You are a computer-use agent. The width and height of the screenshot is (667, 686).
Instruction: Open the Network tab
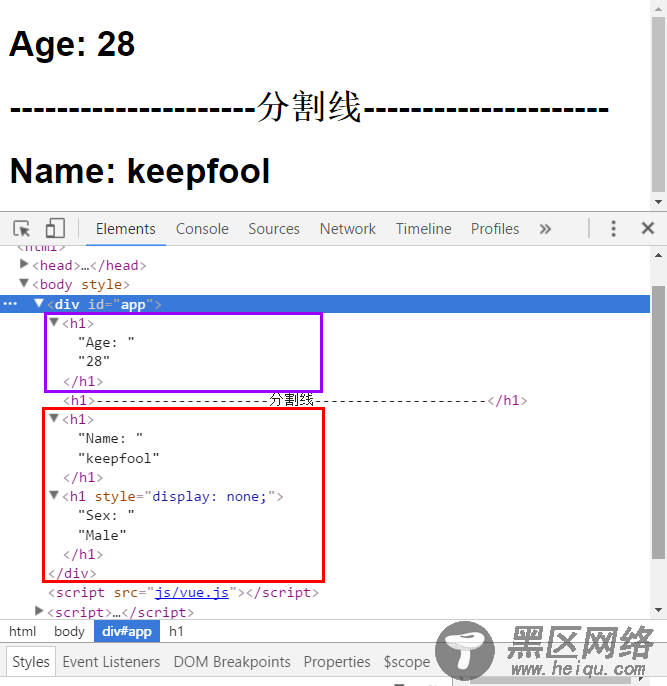pyautogui.click(x=348, y=229)
